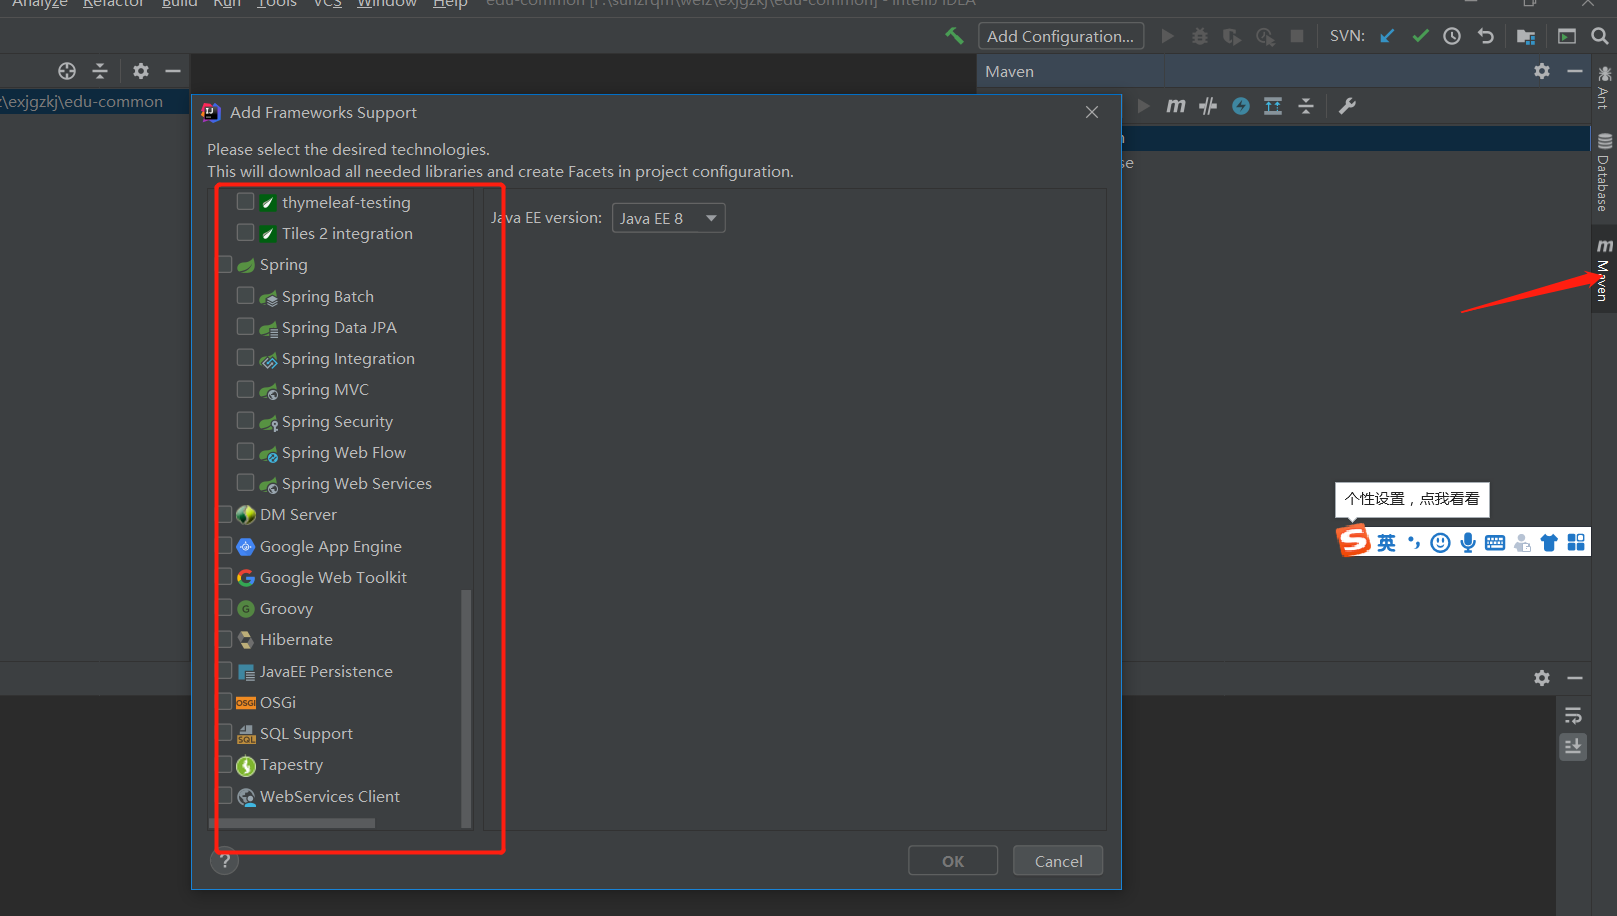Click scroll to end icon in bottom panel
This screenshot has width=1617, height=916.
point(1573,747)
